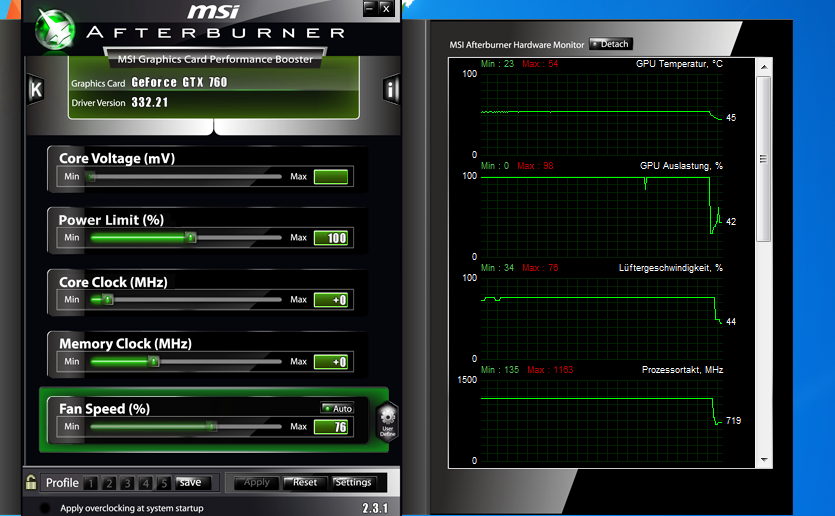The image size is (835, 516).
Task: Toggle Apply overclocking at system startup indicator
Action: 45,508
